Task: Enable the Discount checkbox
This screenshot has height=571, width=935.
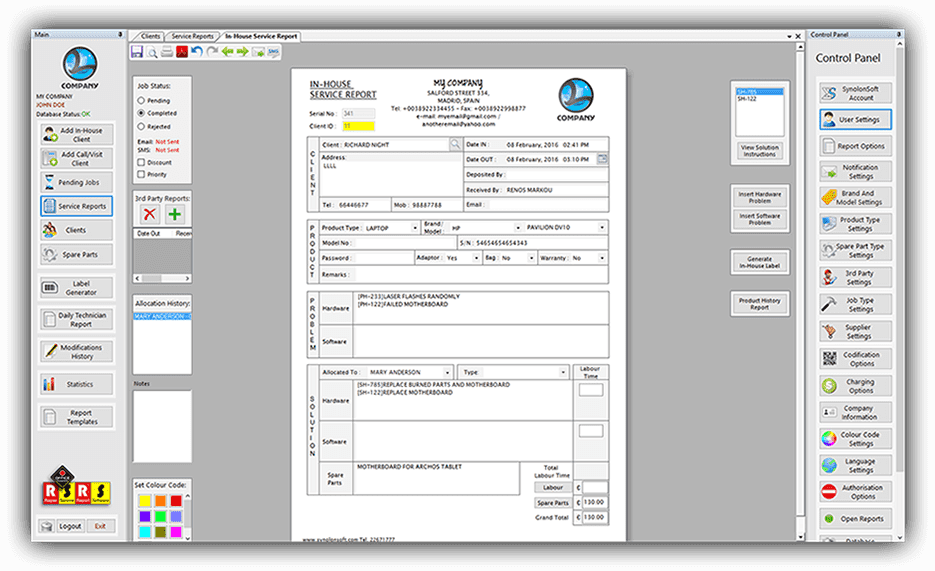Action: pos(141,162)
